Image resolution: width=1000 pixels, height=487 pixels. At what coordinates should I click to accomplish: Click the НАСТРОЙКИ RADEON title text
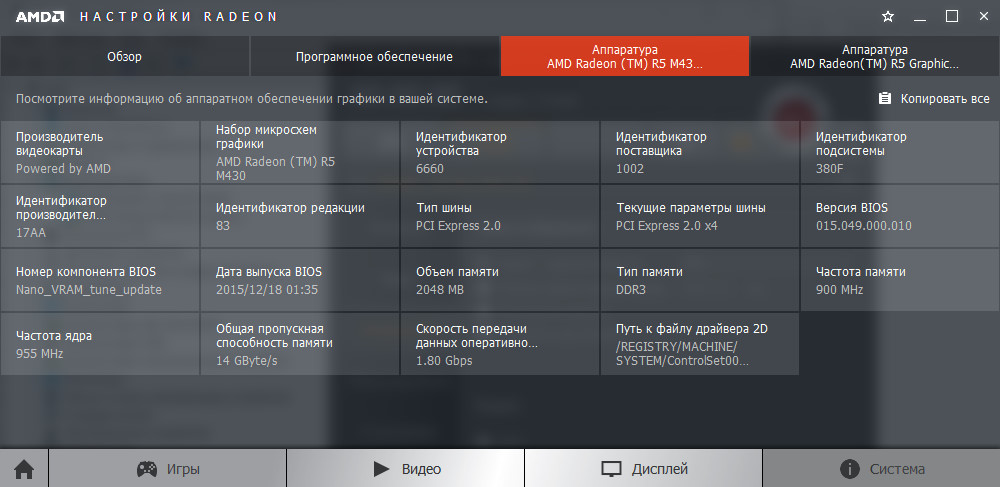(x=178, y=17)
